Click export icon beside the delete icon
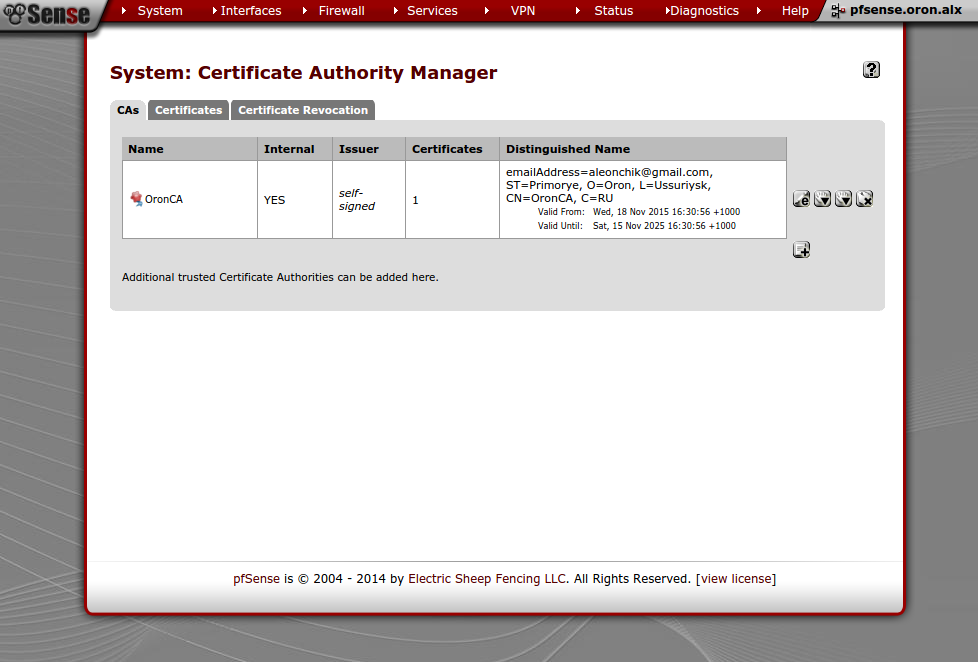Screen dimensions: 978x662 tap(843, 199)
